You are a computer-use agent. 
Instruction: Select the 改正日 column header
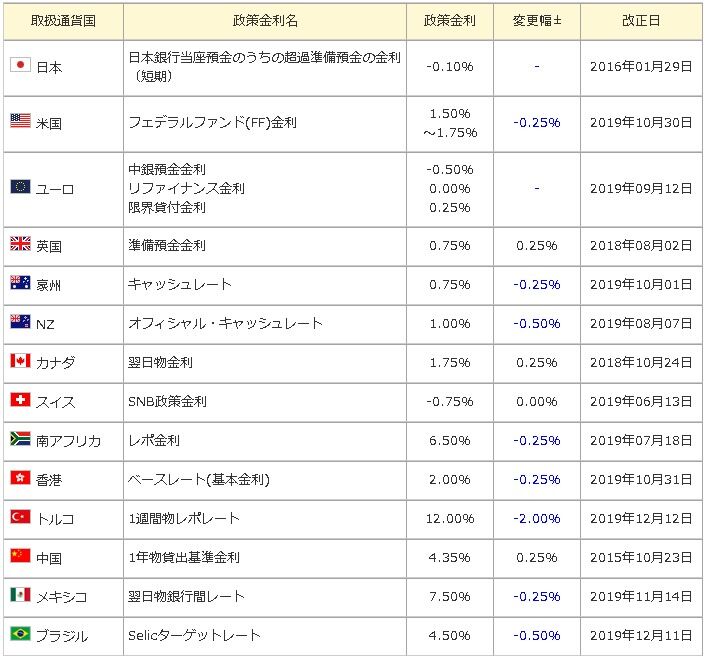(641, 21)
